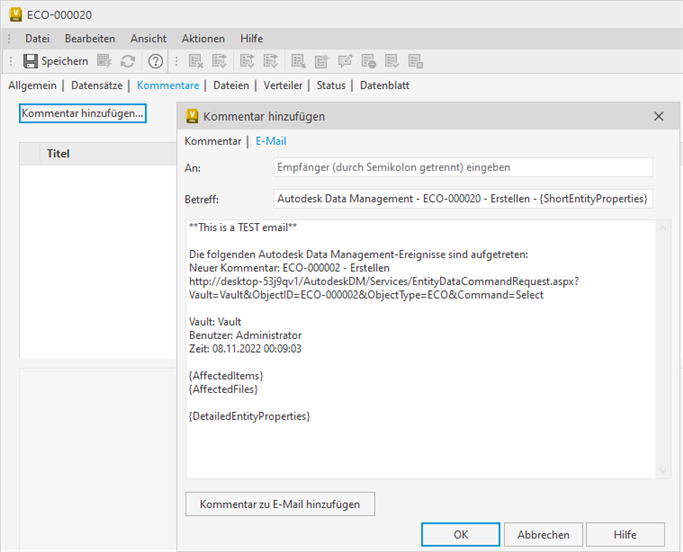The image size is (683, 552).
Task: Click the Betreff subject input field
Action: [x=463, y=199]
